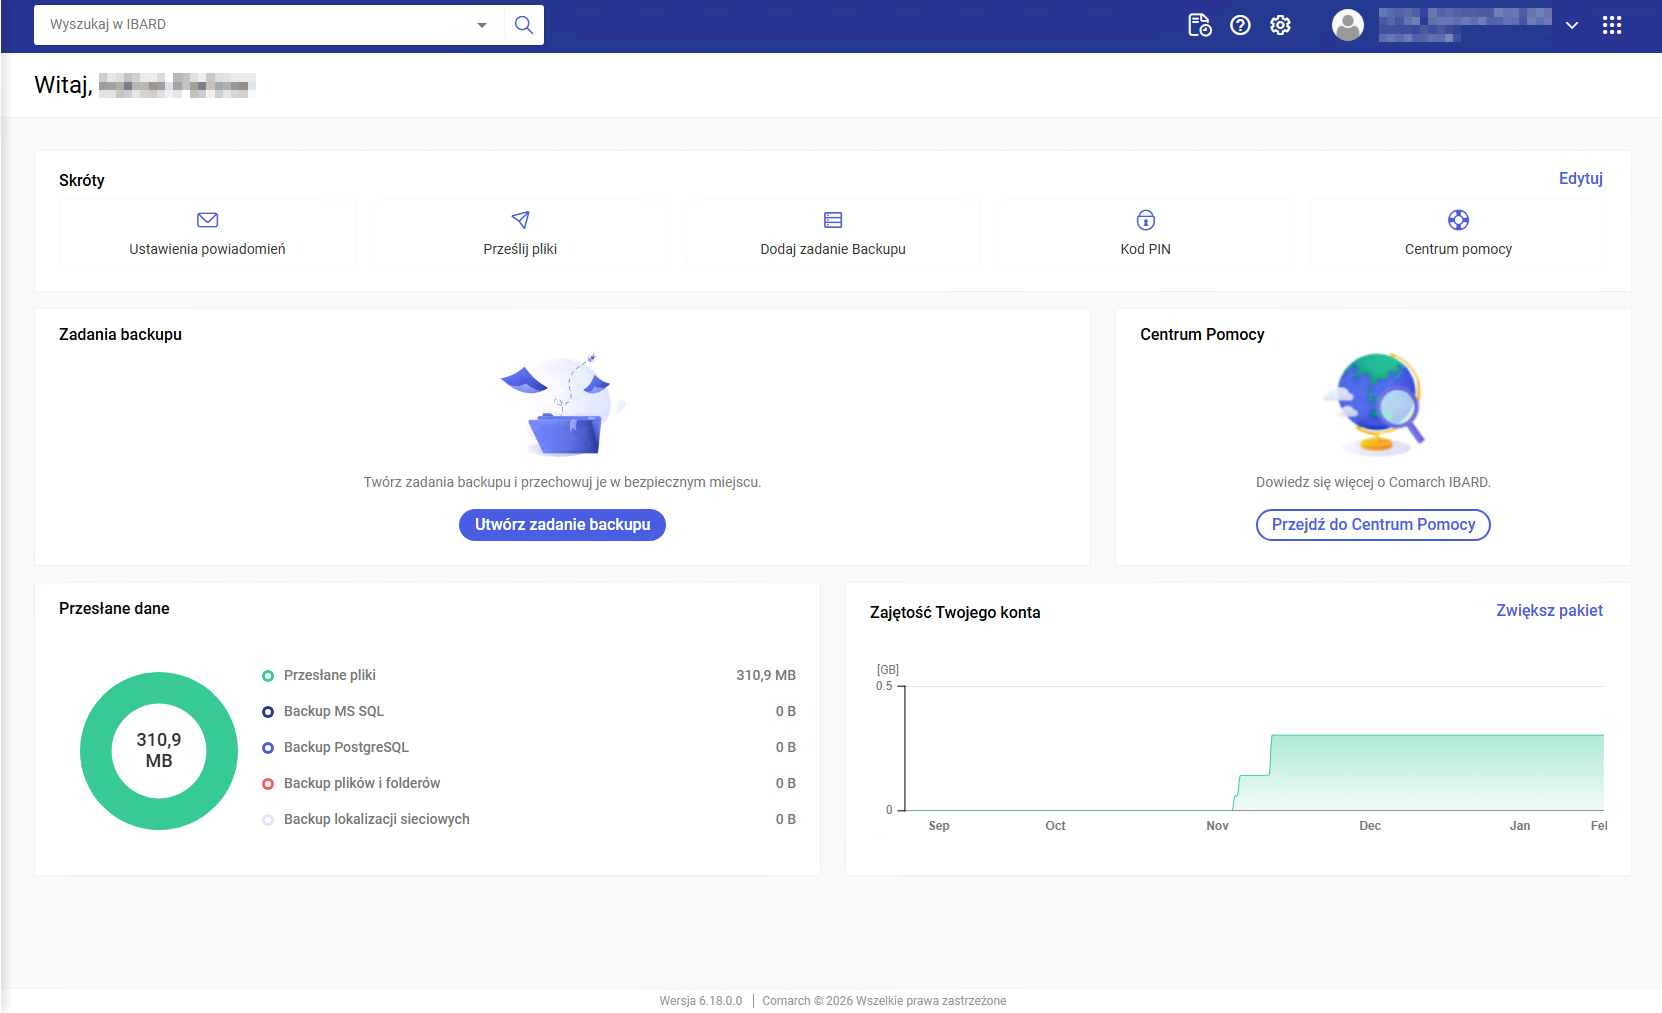Click the Zwiększ pakiet link
Image resolution: width=1662 pixels, height=1013 pixels.
(1549, 610)
